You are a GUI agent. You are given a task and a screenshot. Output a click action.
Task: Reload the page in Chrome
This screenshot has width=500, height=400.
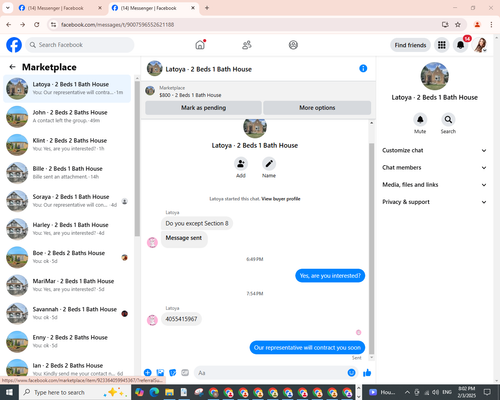37,24
